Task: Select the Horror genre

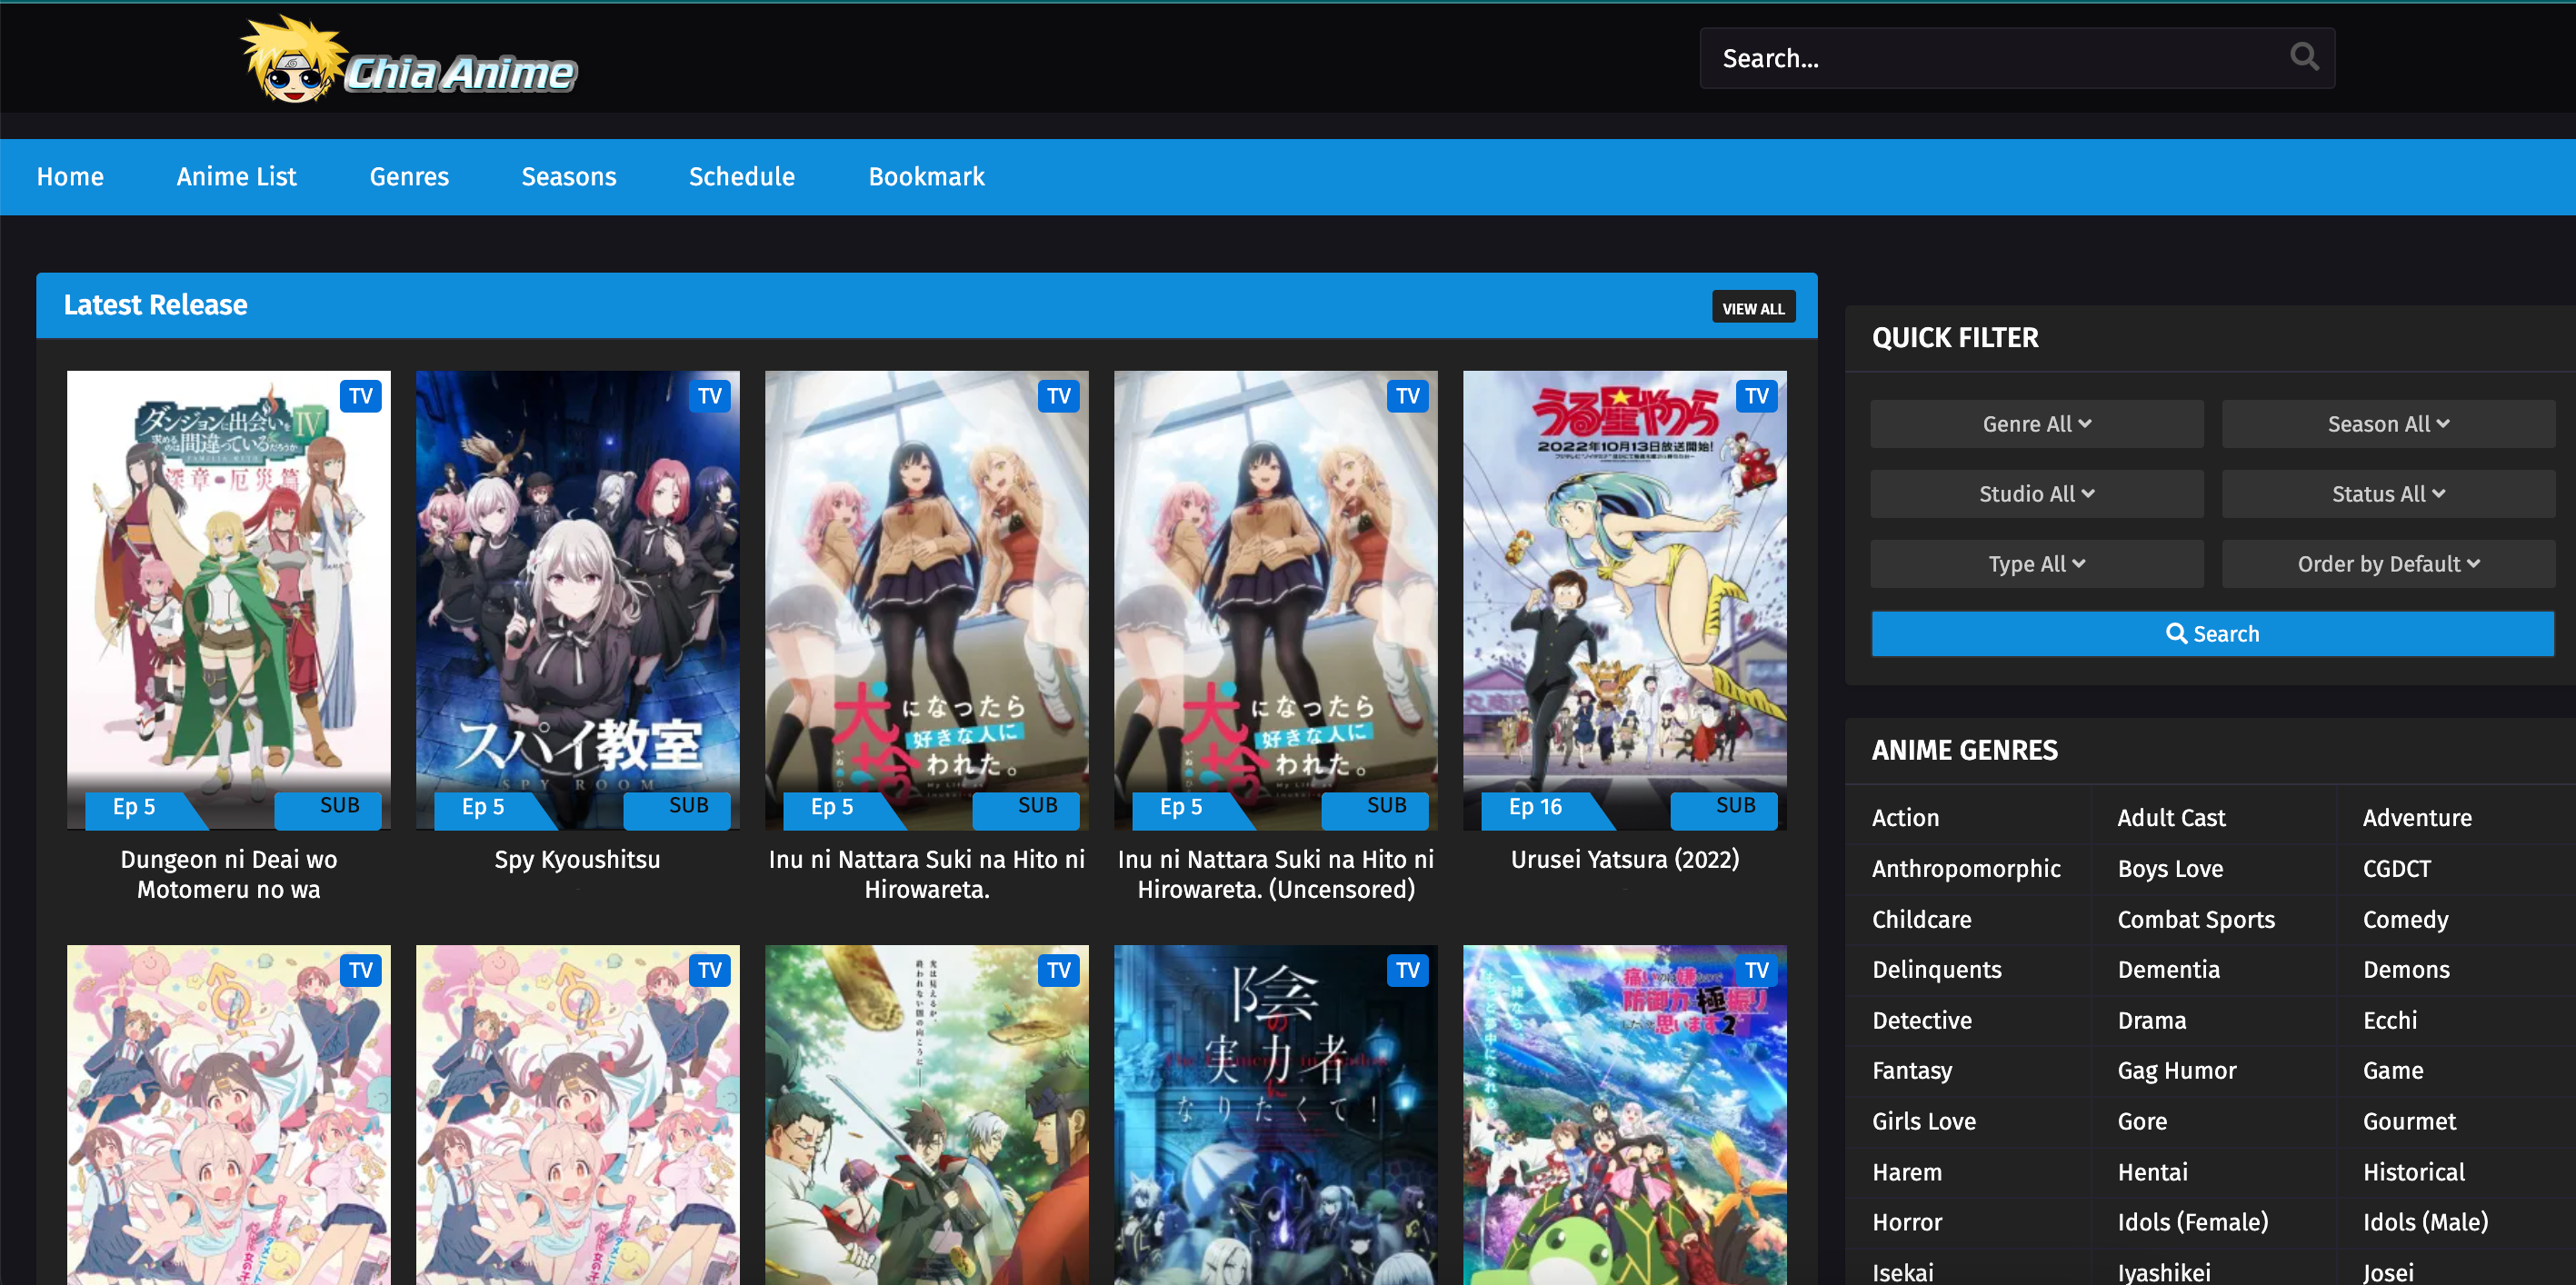Action: coord(1907,1223)
